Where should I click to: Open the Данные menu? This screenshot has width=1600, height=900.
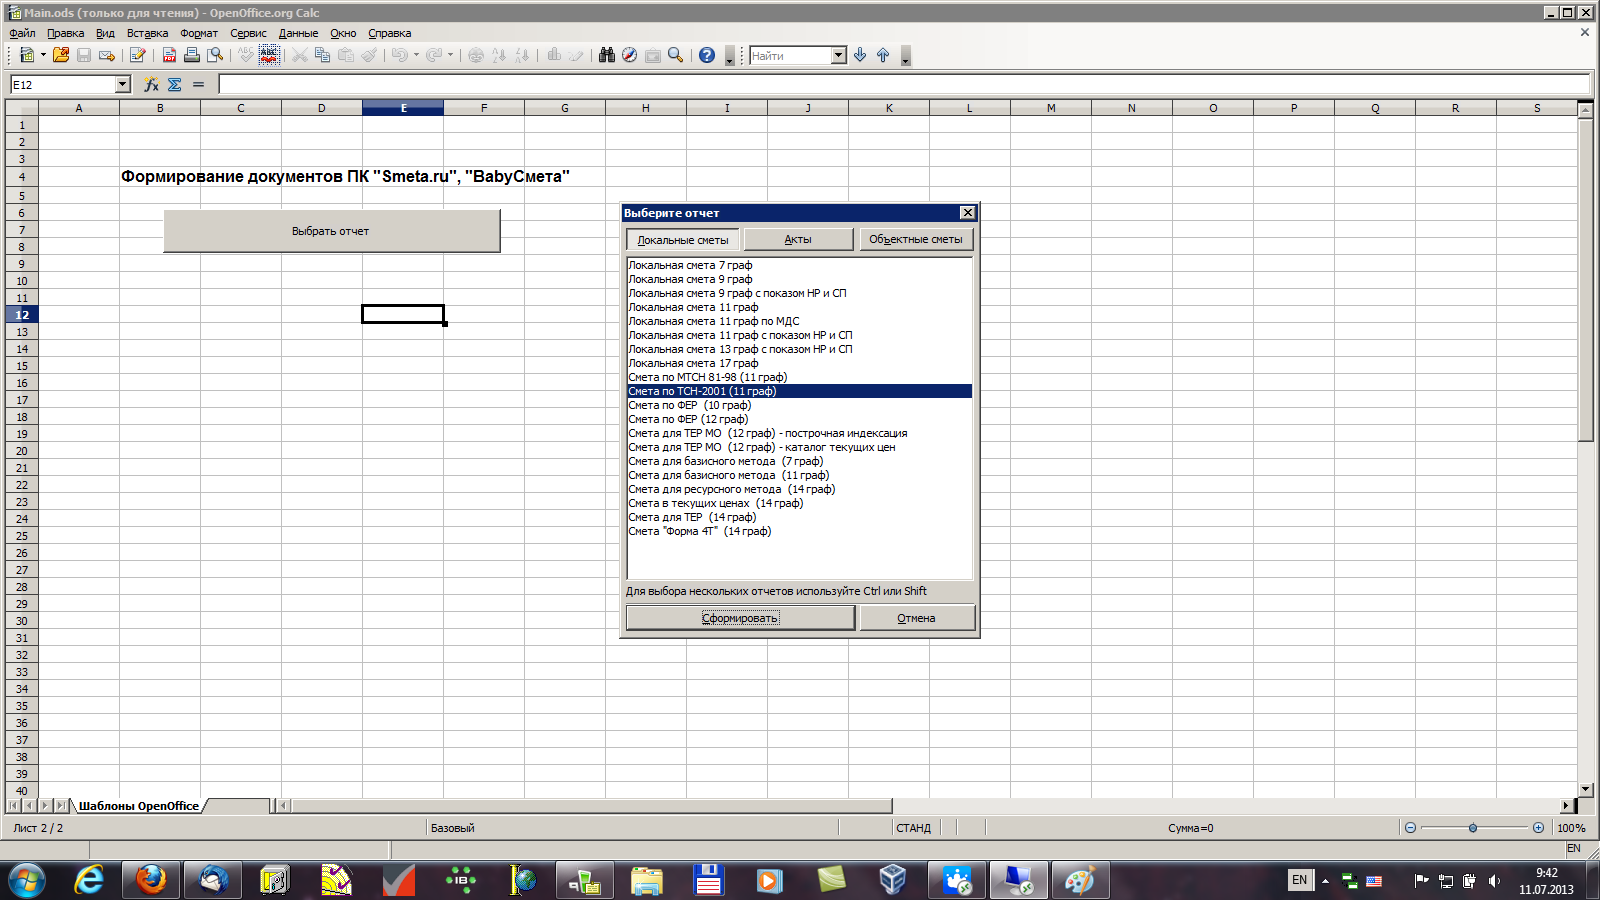pos(298,33)
